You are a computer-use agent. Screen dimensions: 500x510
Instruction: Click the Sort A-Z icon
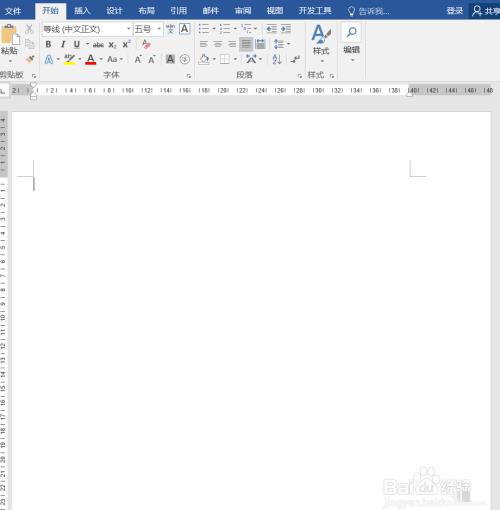(x=277, y=59)
